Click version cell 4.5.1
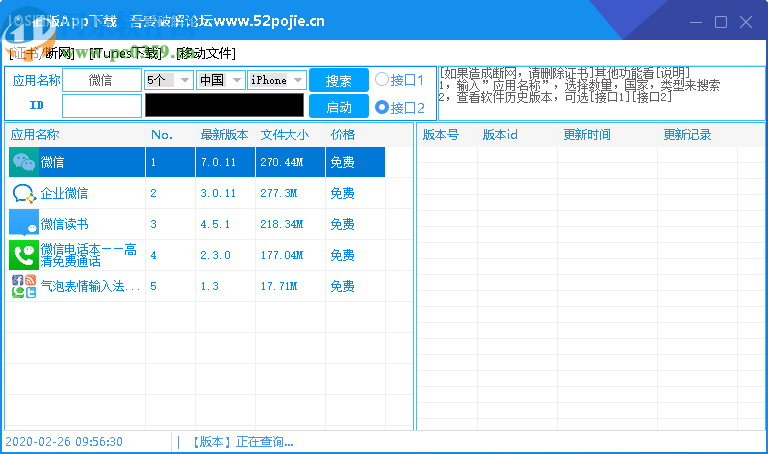This screenshot has height=454, width=768. (215, 224)
